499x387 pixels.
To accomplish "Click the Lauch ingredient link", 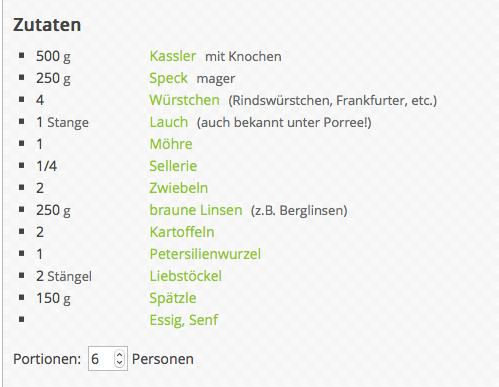I will point(169,122).
